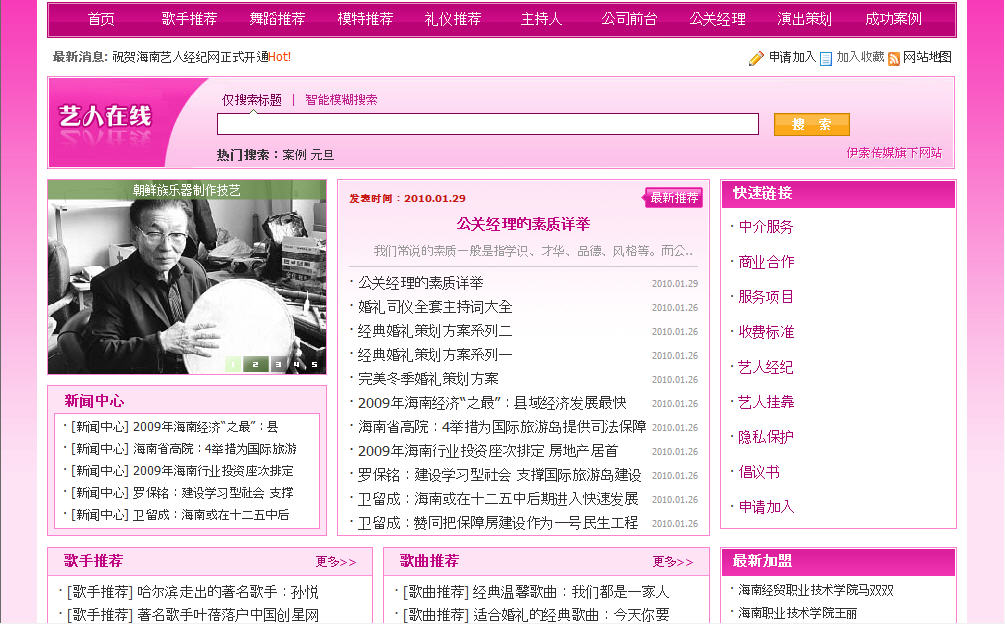Screen dimensions: 1005x625
Task: Click the search text input field
Action: click(x=487, y=124)
